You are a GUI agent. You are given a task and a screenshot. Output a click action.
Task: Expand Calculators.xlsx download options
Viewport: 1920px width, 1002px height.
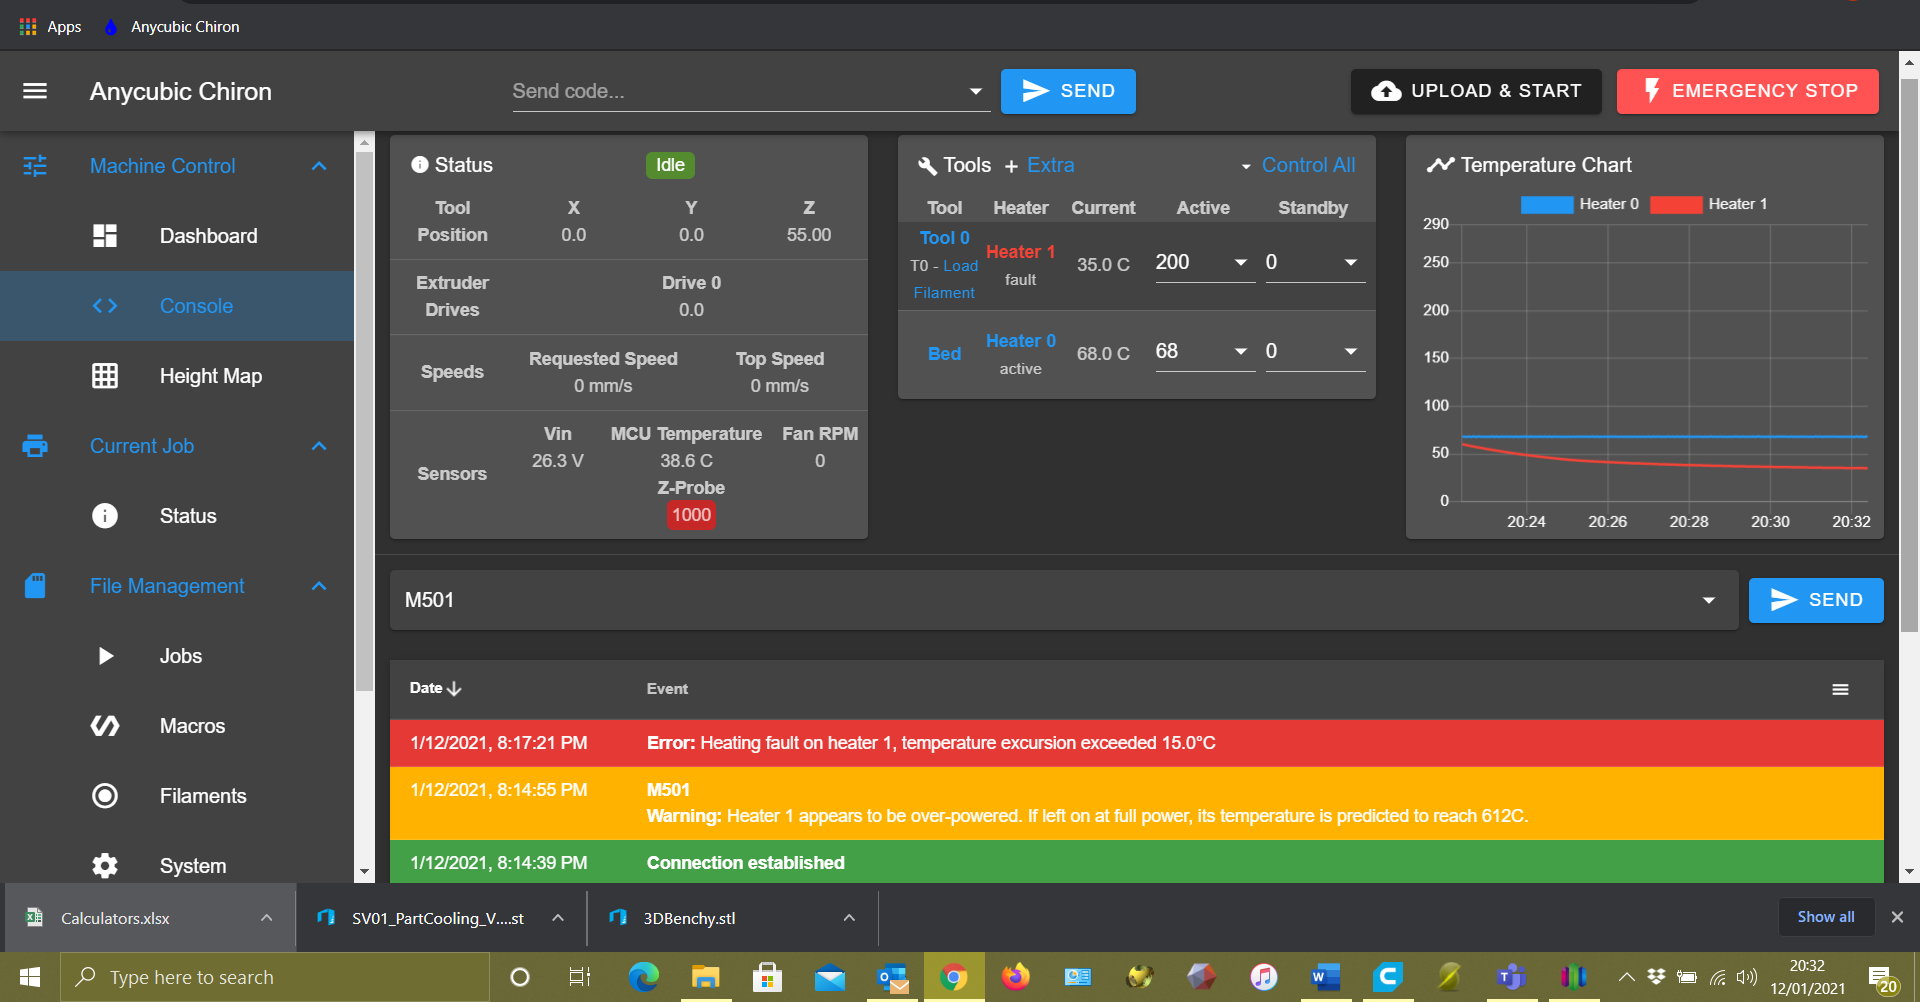(x=266, y=918)
